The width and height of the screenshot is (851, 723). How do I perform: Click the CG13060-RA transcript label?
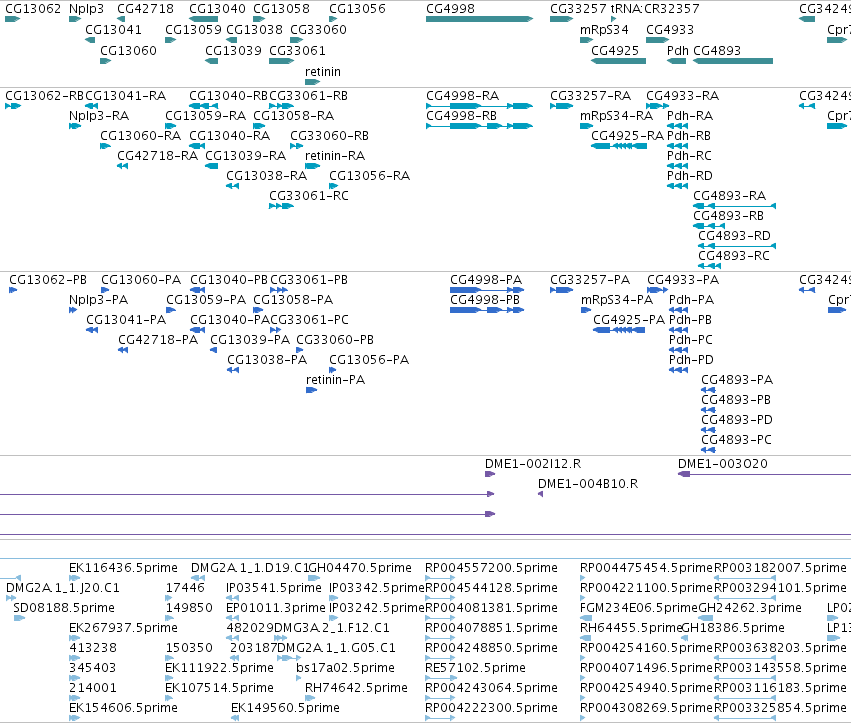click(141, 136)
